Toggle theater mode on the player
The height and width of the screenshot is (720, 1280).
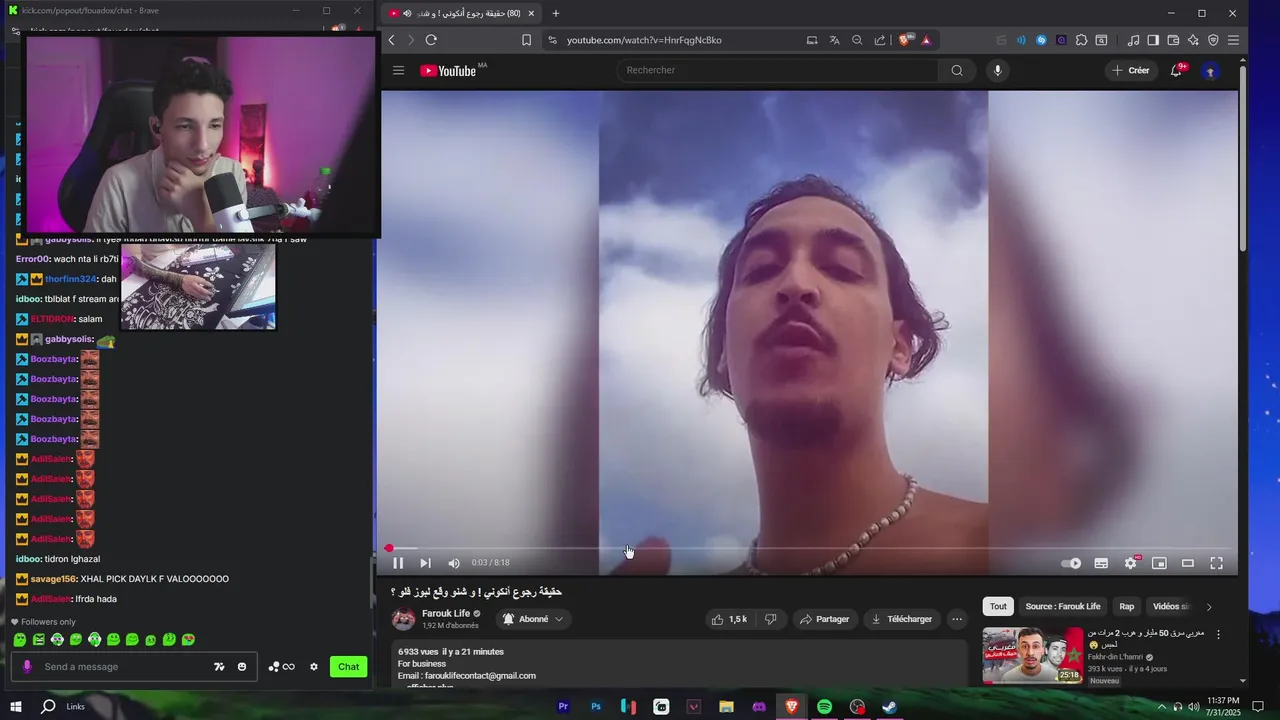[1188, 563]
